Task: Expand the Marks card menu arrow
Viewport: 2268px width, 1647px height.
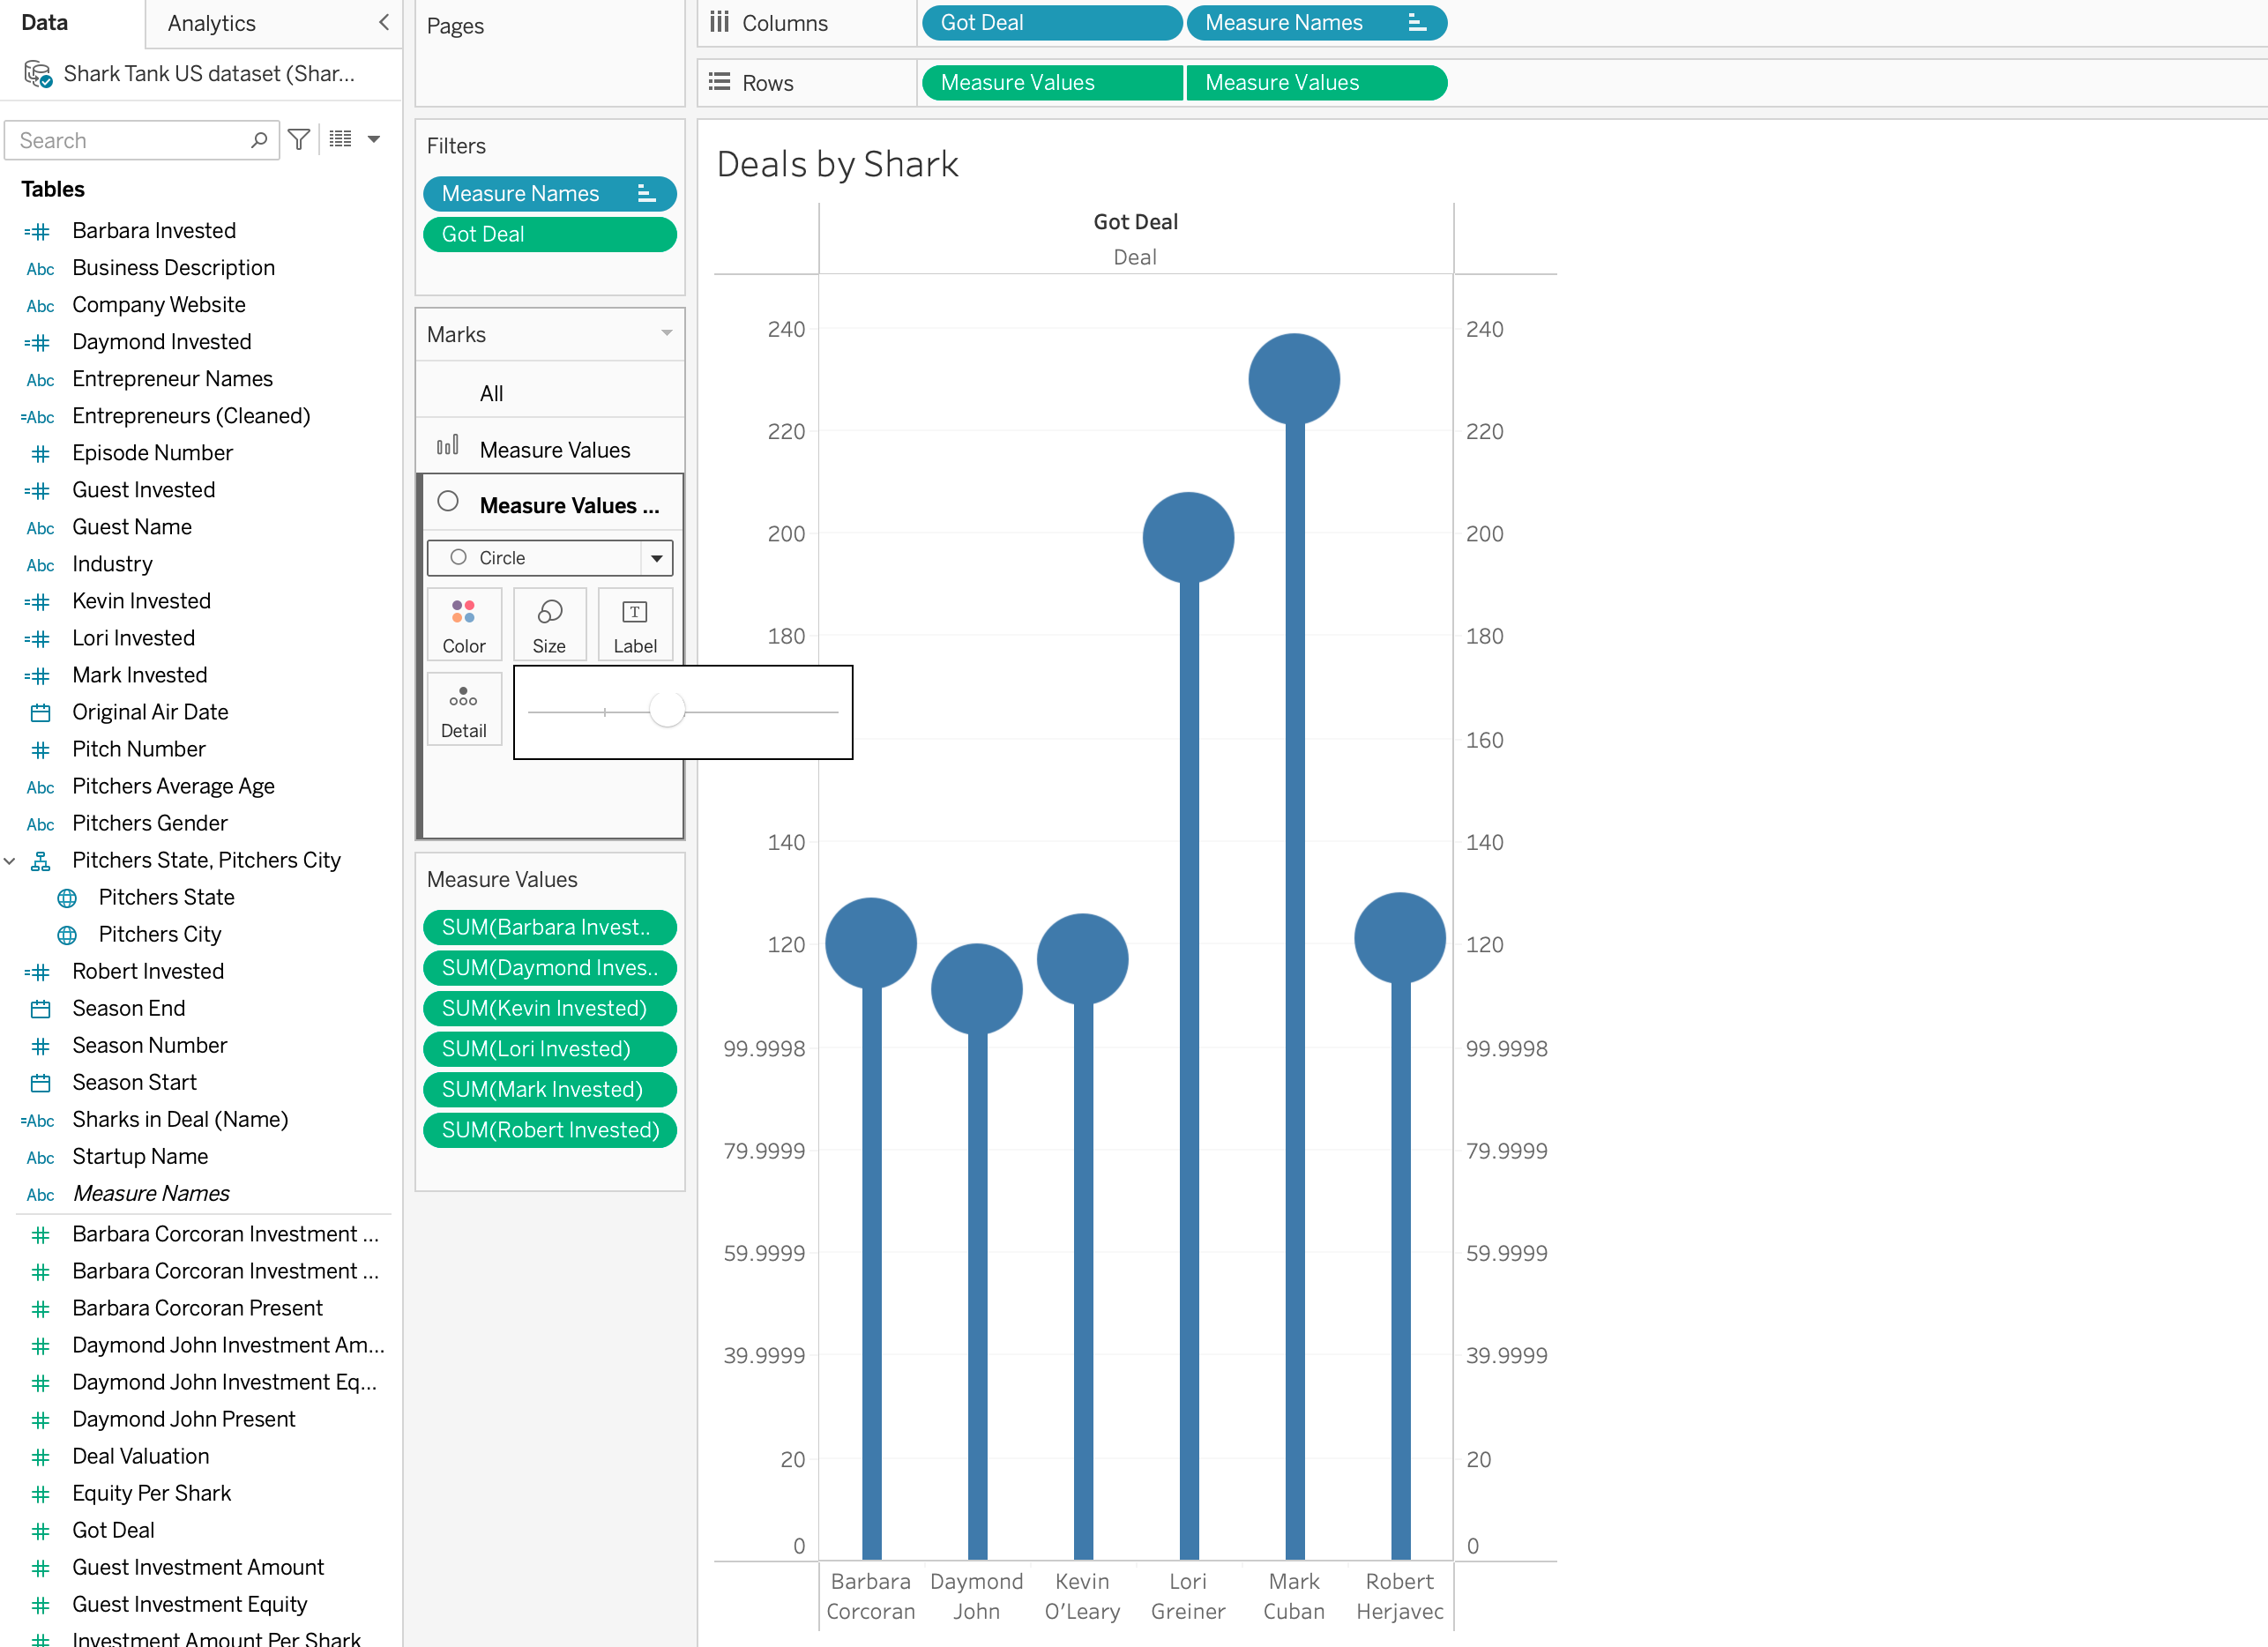Action: (x=666, y=333)
